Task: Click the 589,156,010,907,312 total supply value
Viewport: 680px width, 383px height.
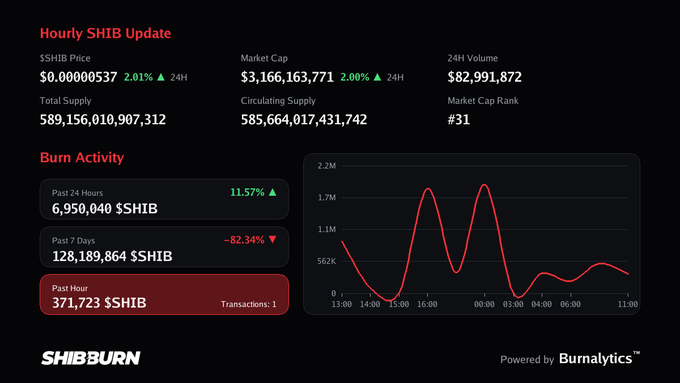Action: click(x=103, y=120)
